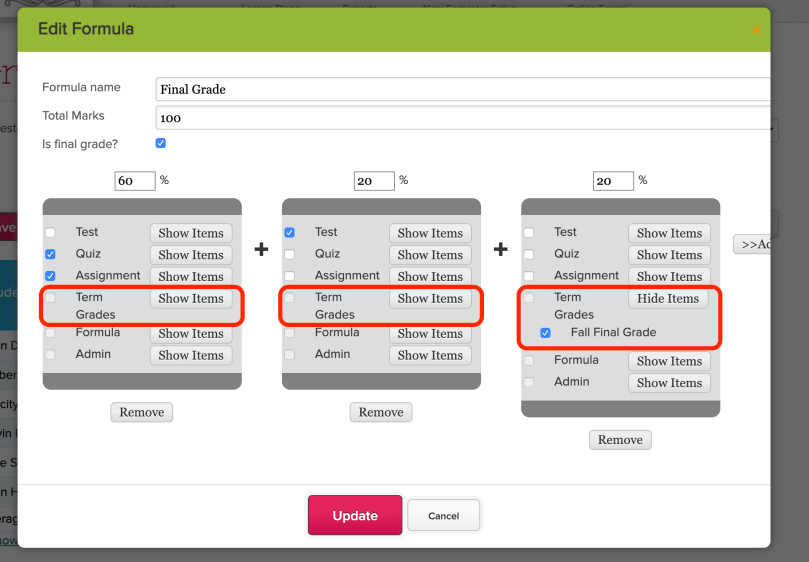Remove the first 60% formula group
Viewport: 809px width, 562px height.
click(x=141, y=412)
